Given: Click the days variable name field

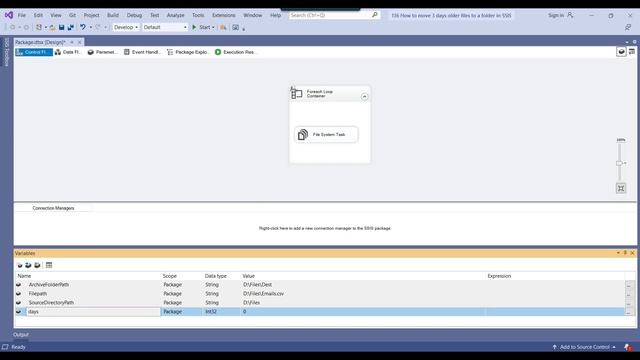Looking at the screenshot, I should [x=93, y=311].
